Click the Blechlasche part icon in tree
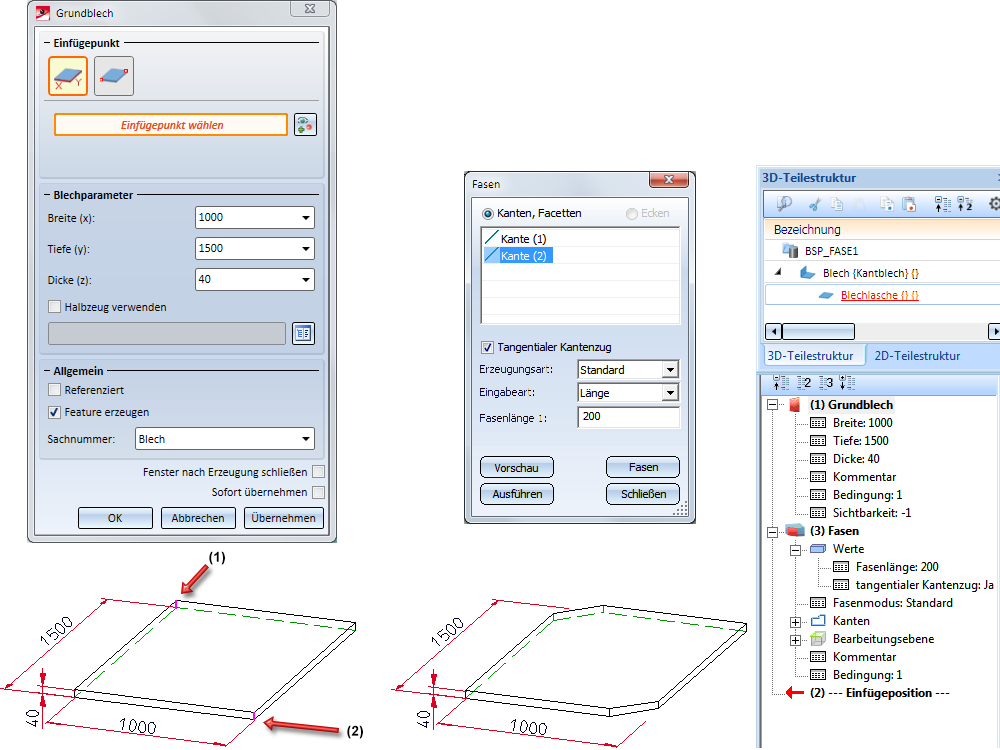1000x750 pixels. 825,295
